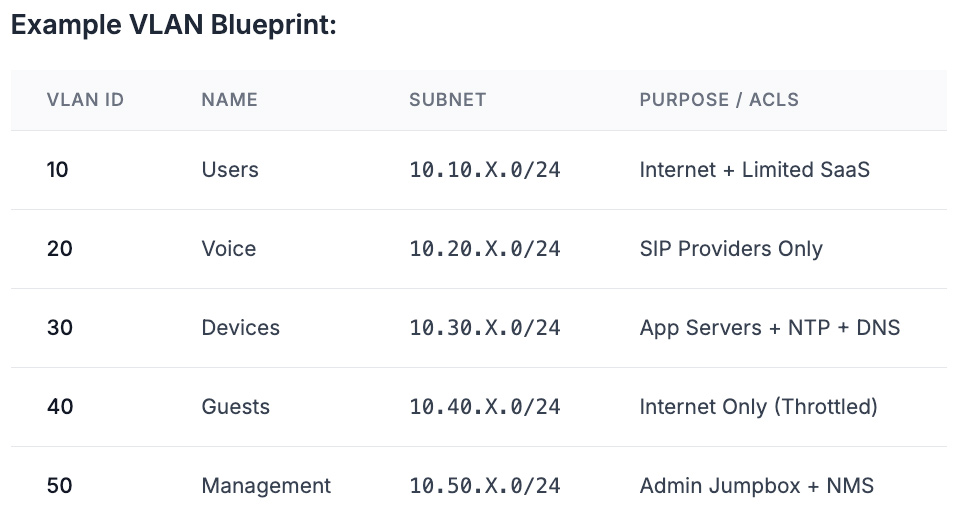Click the 10.40.X.0/24 subnet cell
This screenshot has height=527, width=965.
pyautogui.click(x=485, y=407)
